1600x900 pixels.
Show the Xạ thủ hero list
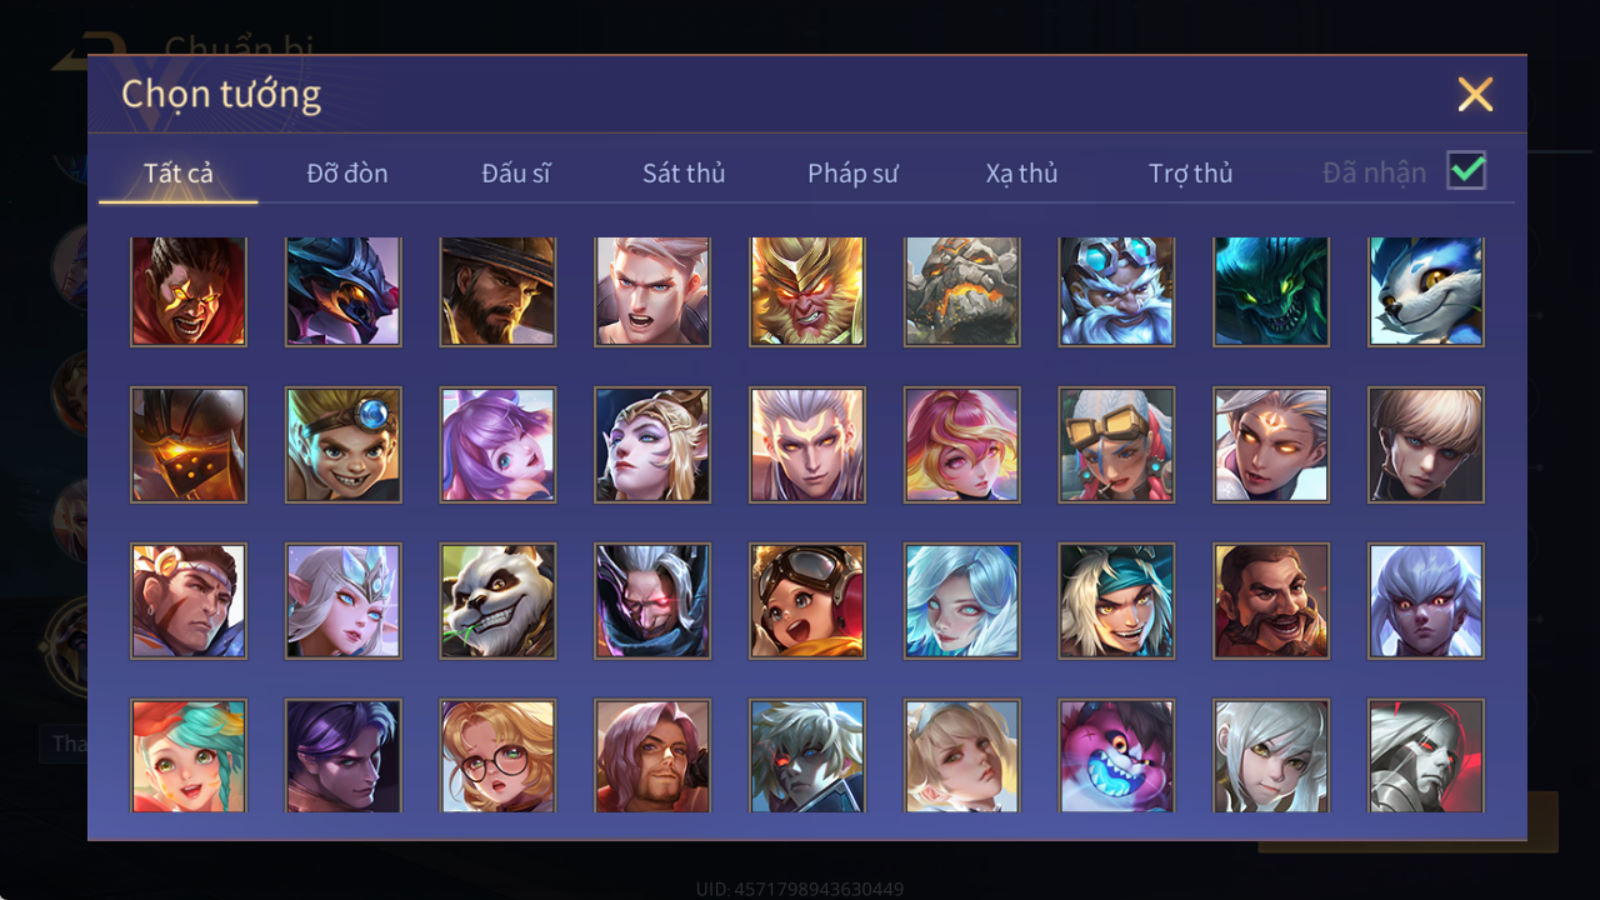1021,173
